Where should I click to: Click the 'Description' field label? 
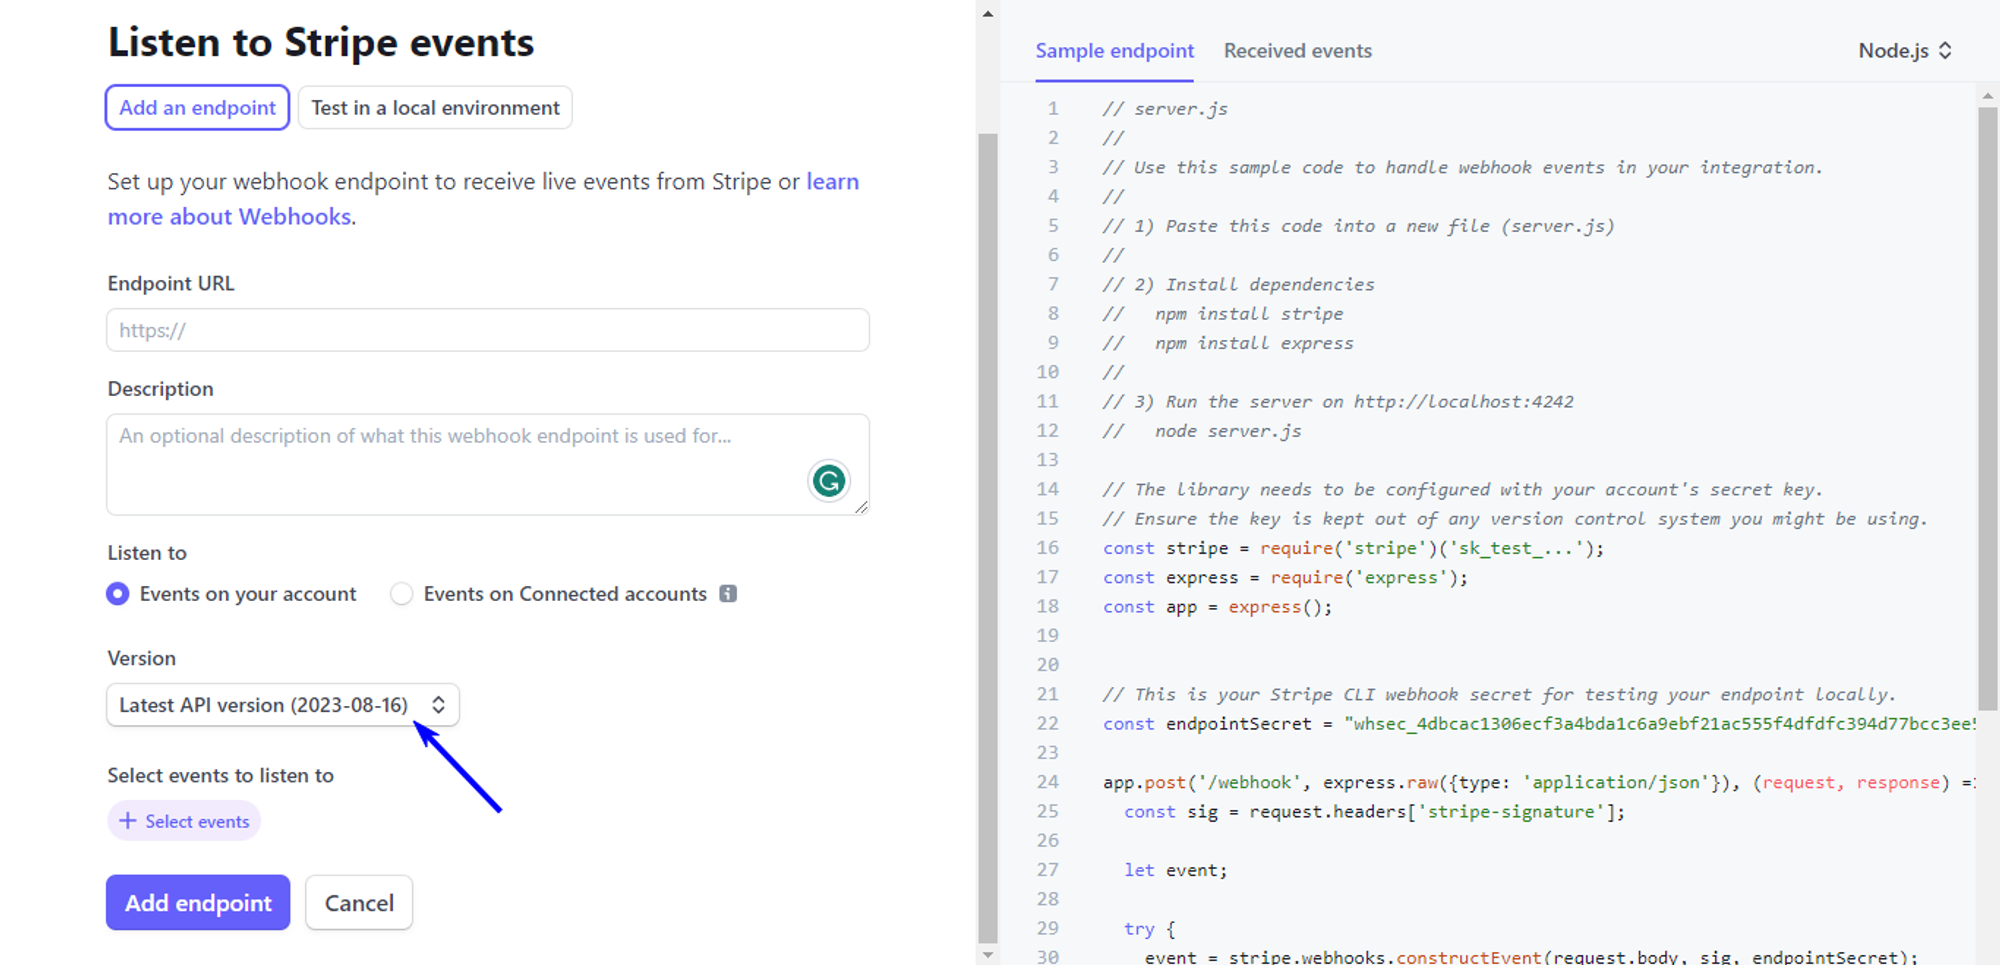click(160, 389)
